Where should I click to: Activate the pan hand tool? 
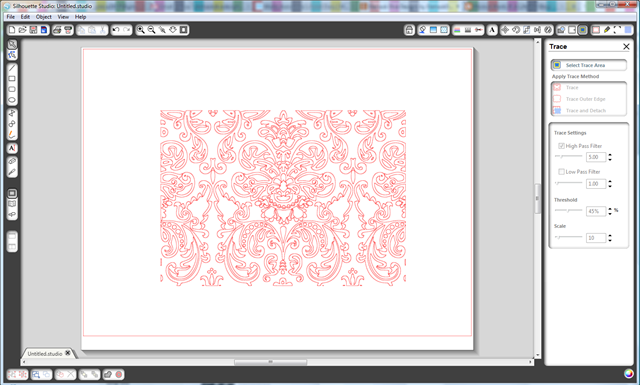click(173, 30)
